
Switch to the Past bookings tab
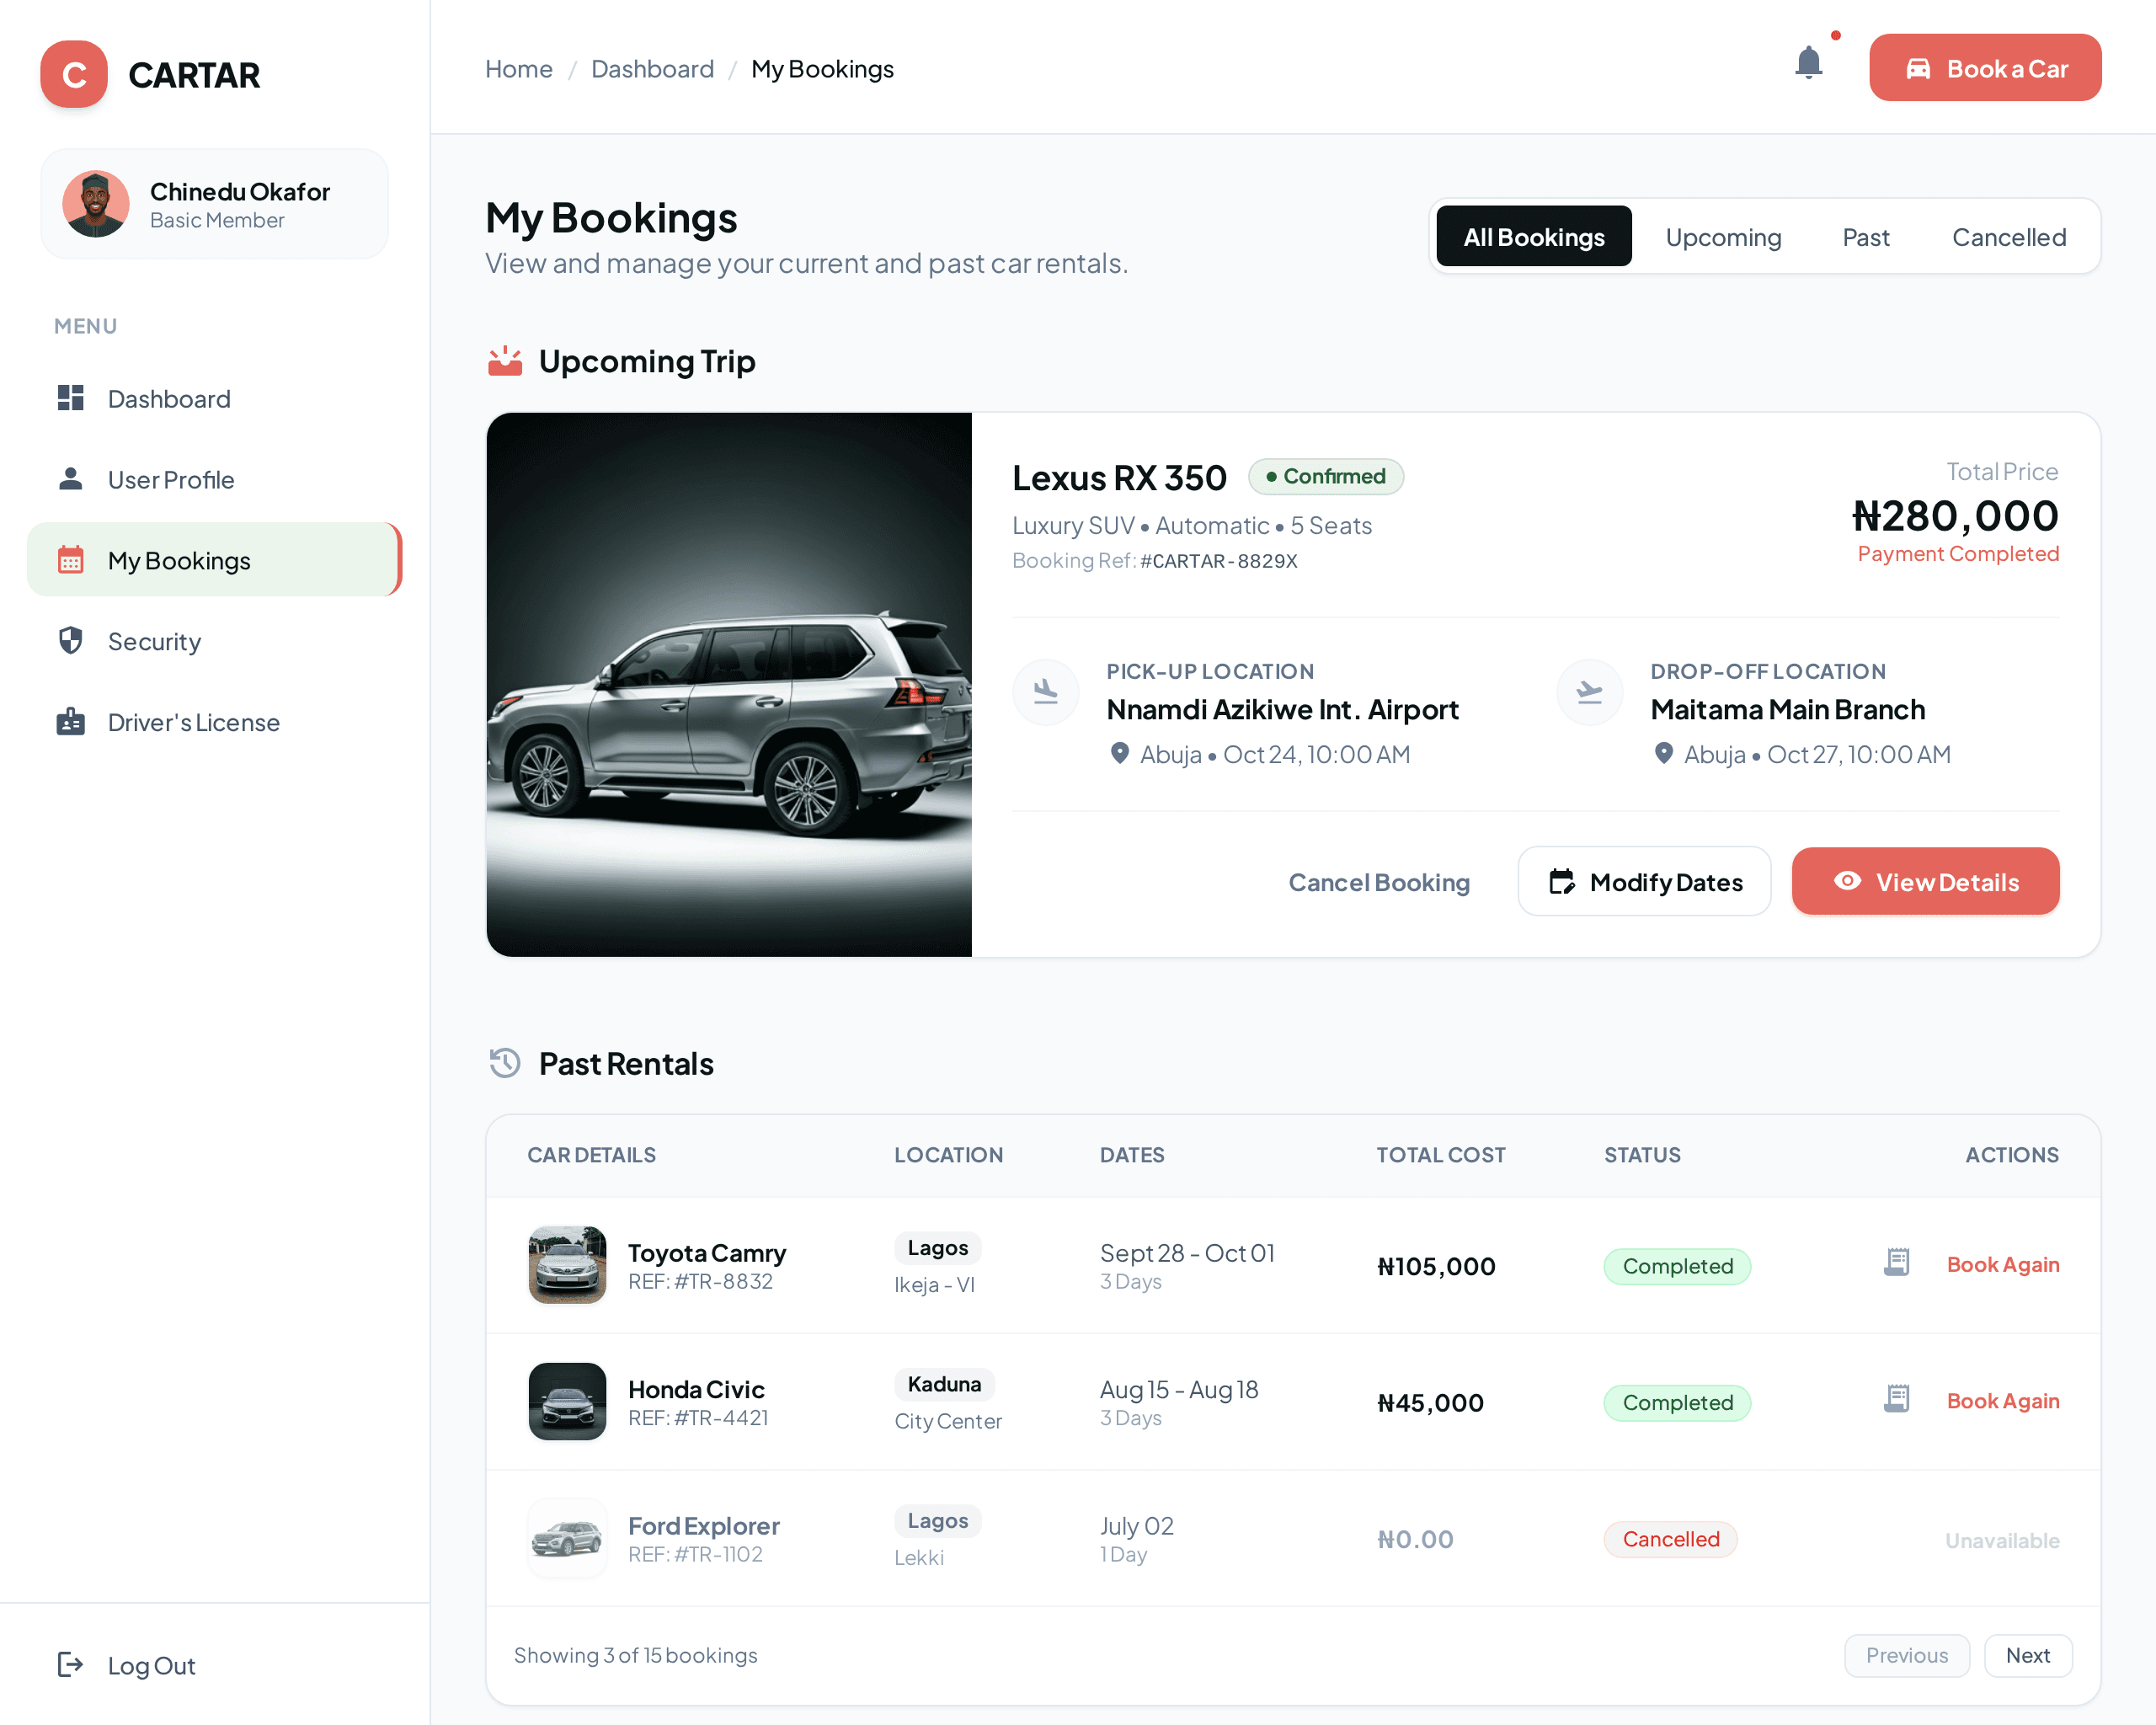pos(1866,237)
